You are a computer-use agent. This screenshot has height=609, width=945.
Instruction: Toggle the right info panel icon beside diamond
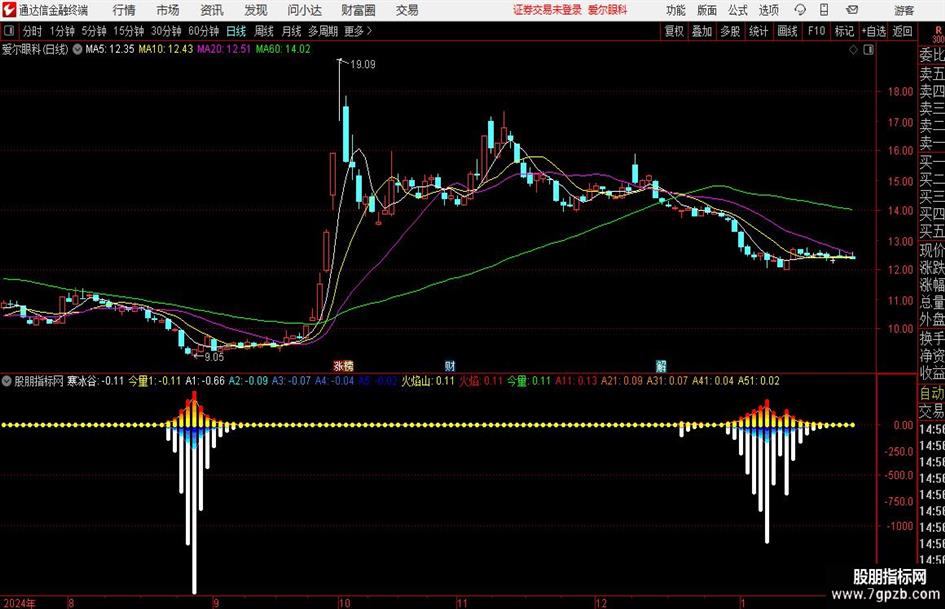pyautogui.click(x=868, y=50)
